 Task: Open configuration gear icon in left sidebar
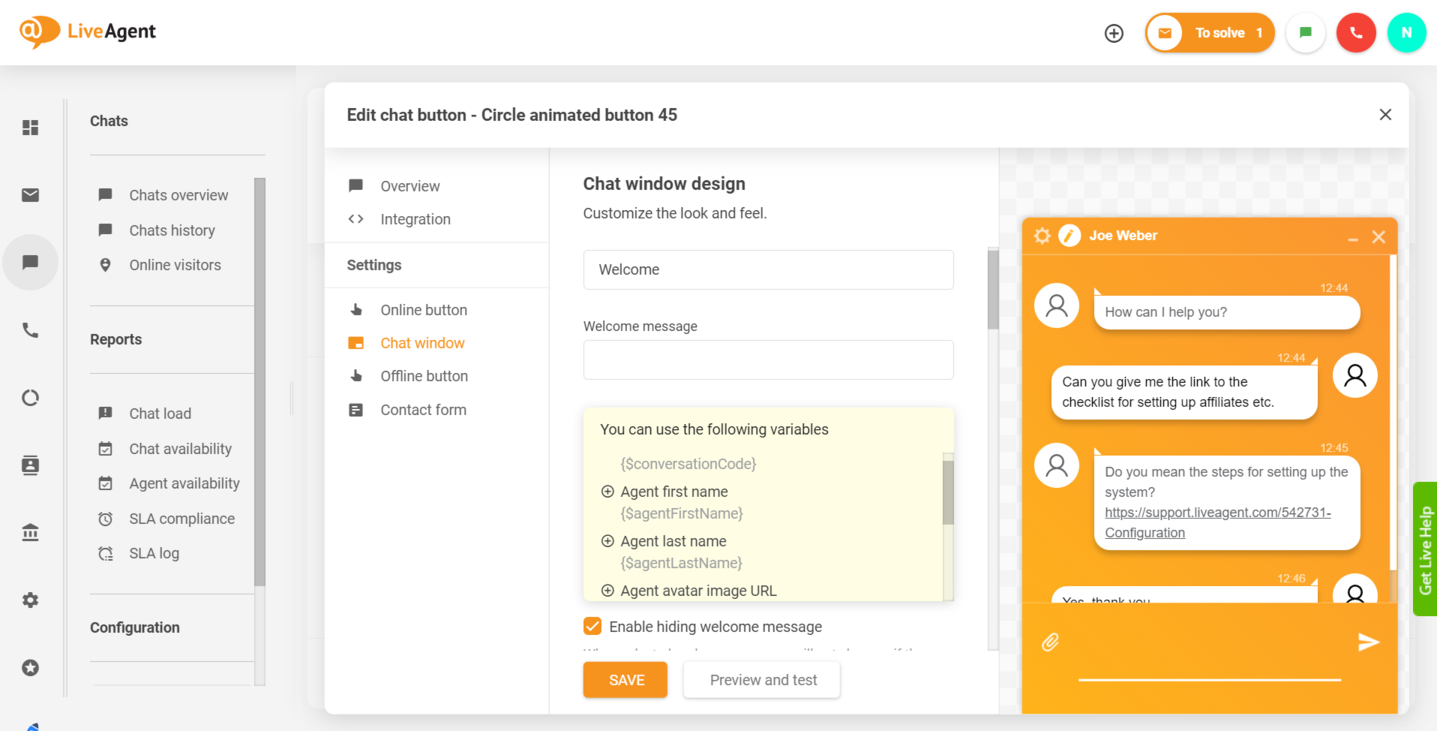point(31,600)
